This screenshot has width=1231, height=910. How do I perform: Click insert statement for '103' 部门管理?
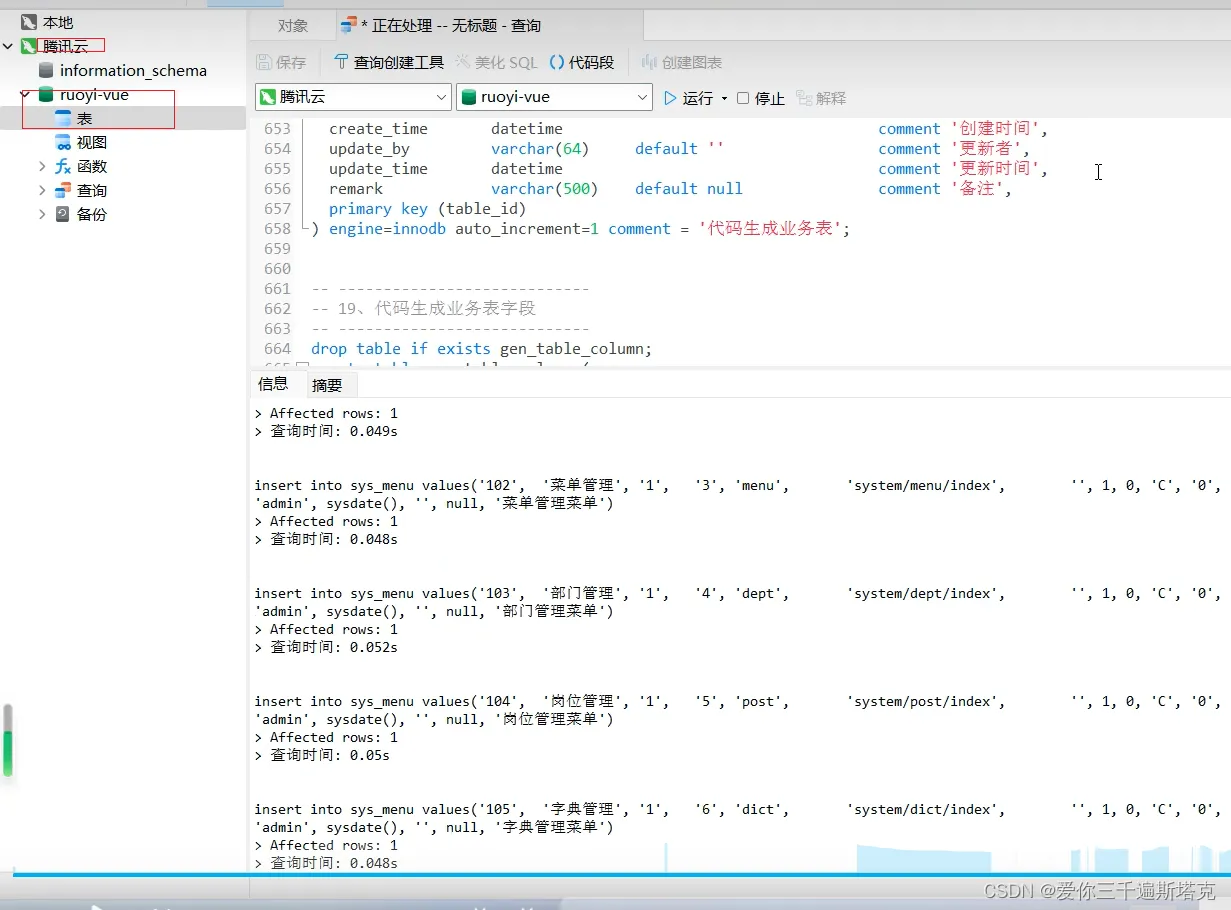pos(738,602)
